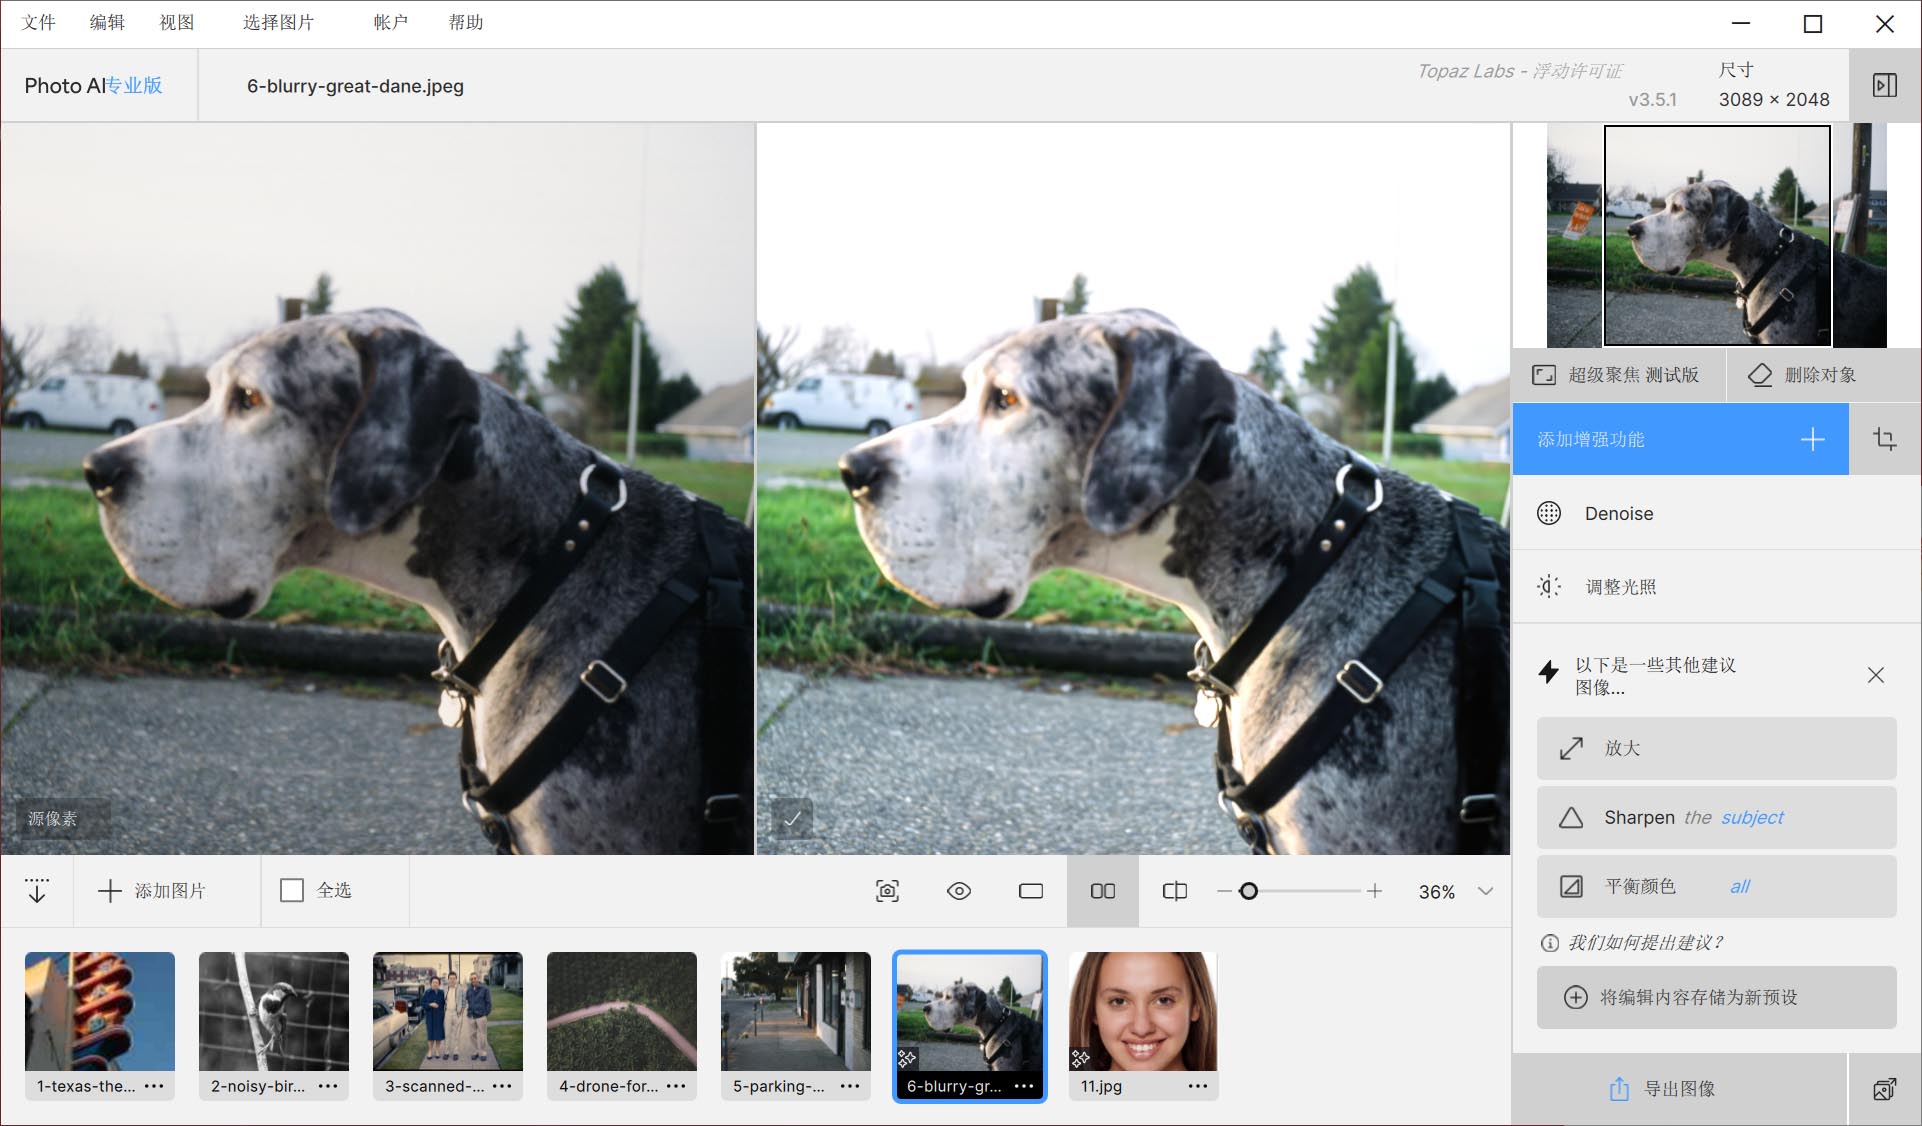
Task: Switch to single view layout icon
Action: click(1031, 891)
